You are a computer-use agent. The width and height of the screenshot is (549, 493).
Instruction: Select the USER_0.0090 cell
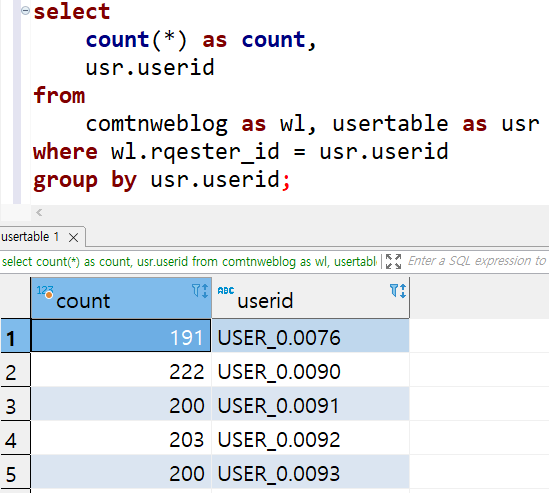(x=310, y=370)
